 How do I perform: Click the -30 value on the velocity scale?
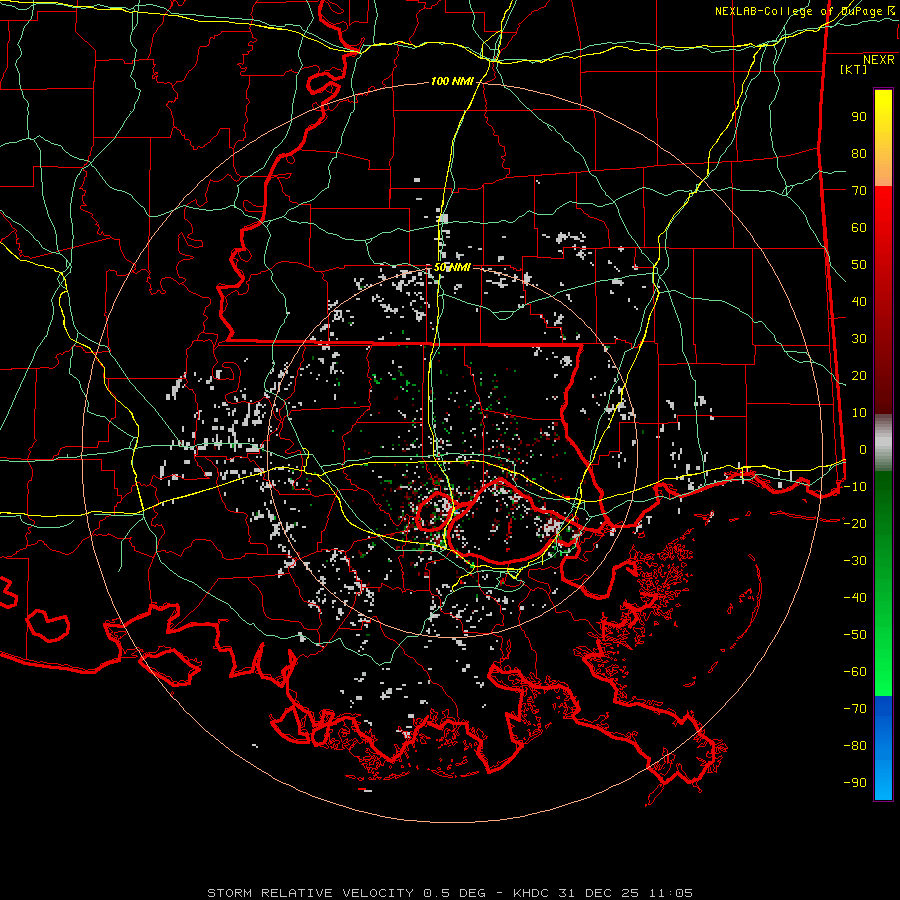point(855,561)
